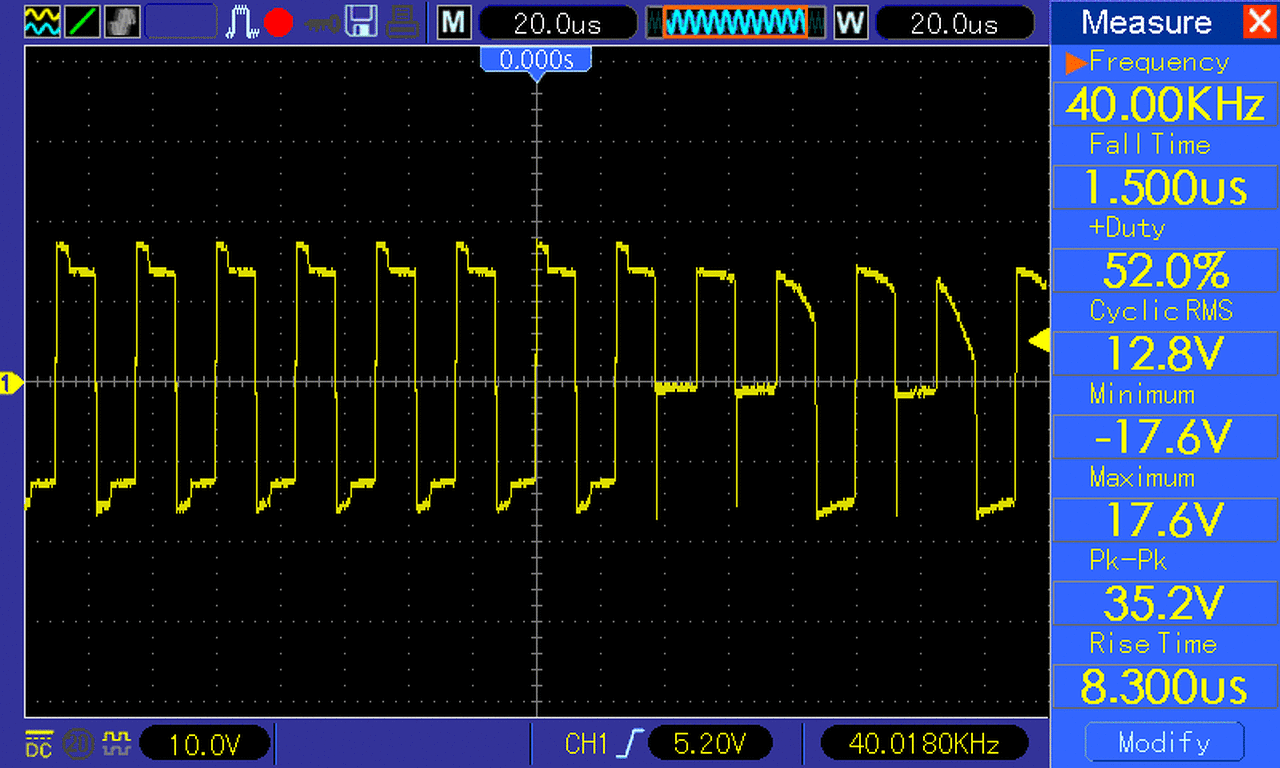This screenshot has width=1280, height=768.
Task: Click the yellow channel 1 ground marker
Action: [x=11, y=382]
